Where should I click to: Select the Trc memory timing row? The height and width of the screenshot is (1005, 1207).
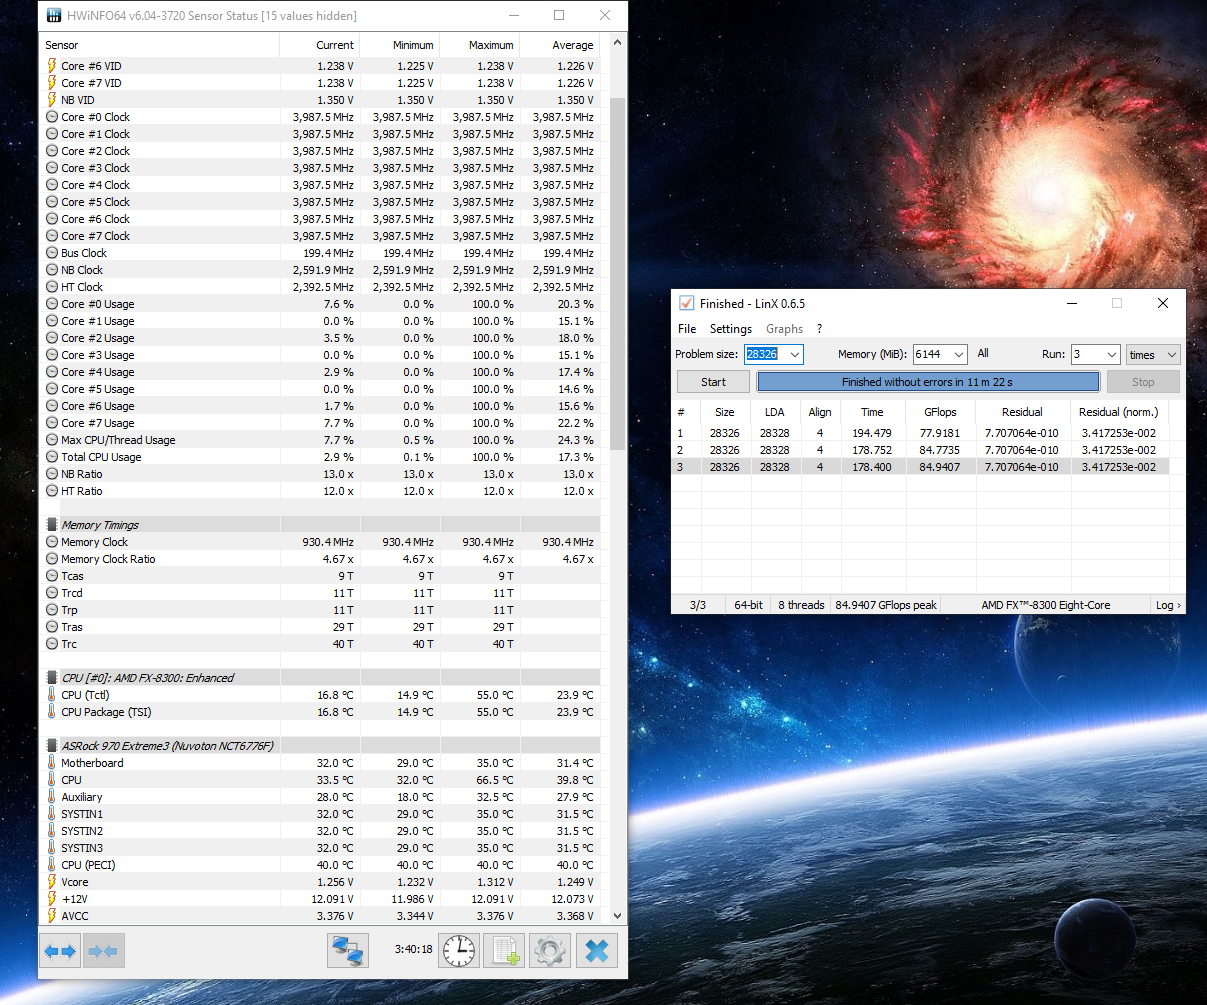tap(321, 644)
